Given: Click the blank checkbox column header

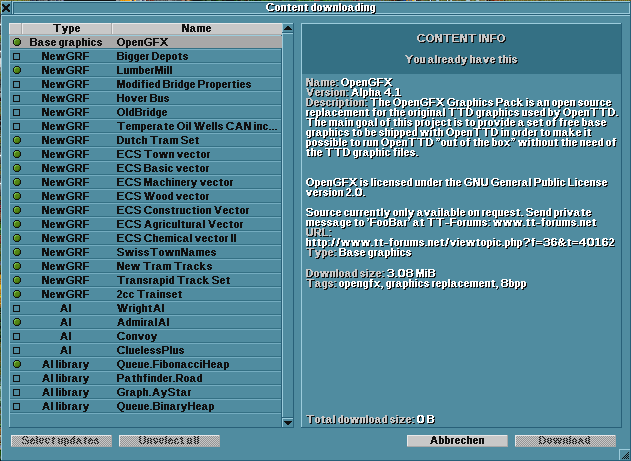Looking at the screenshot, I should [15, 29].
